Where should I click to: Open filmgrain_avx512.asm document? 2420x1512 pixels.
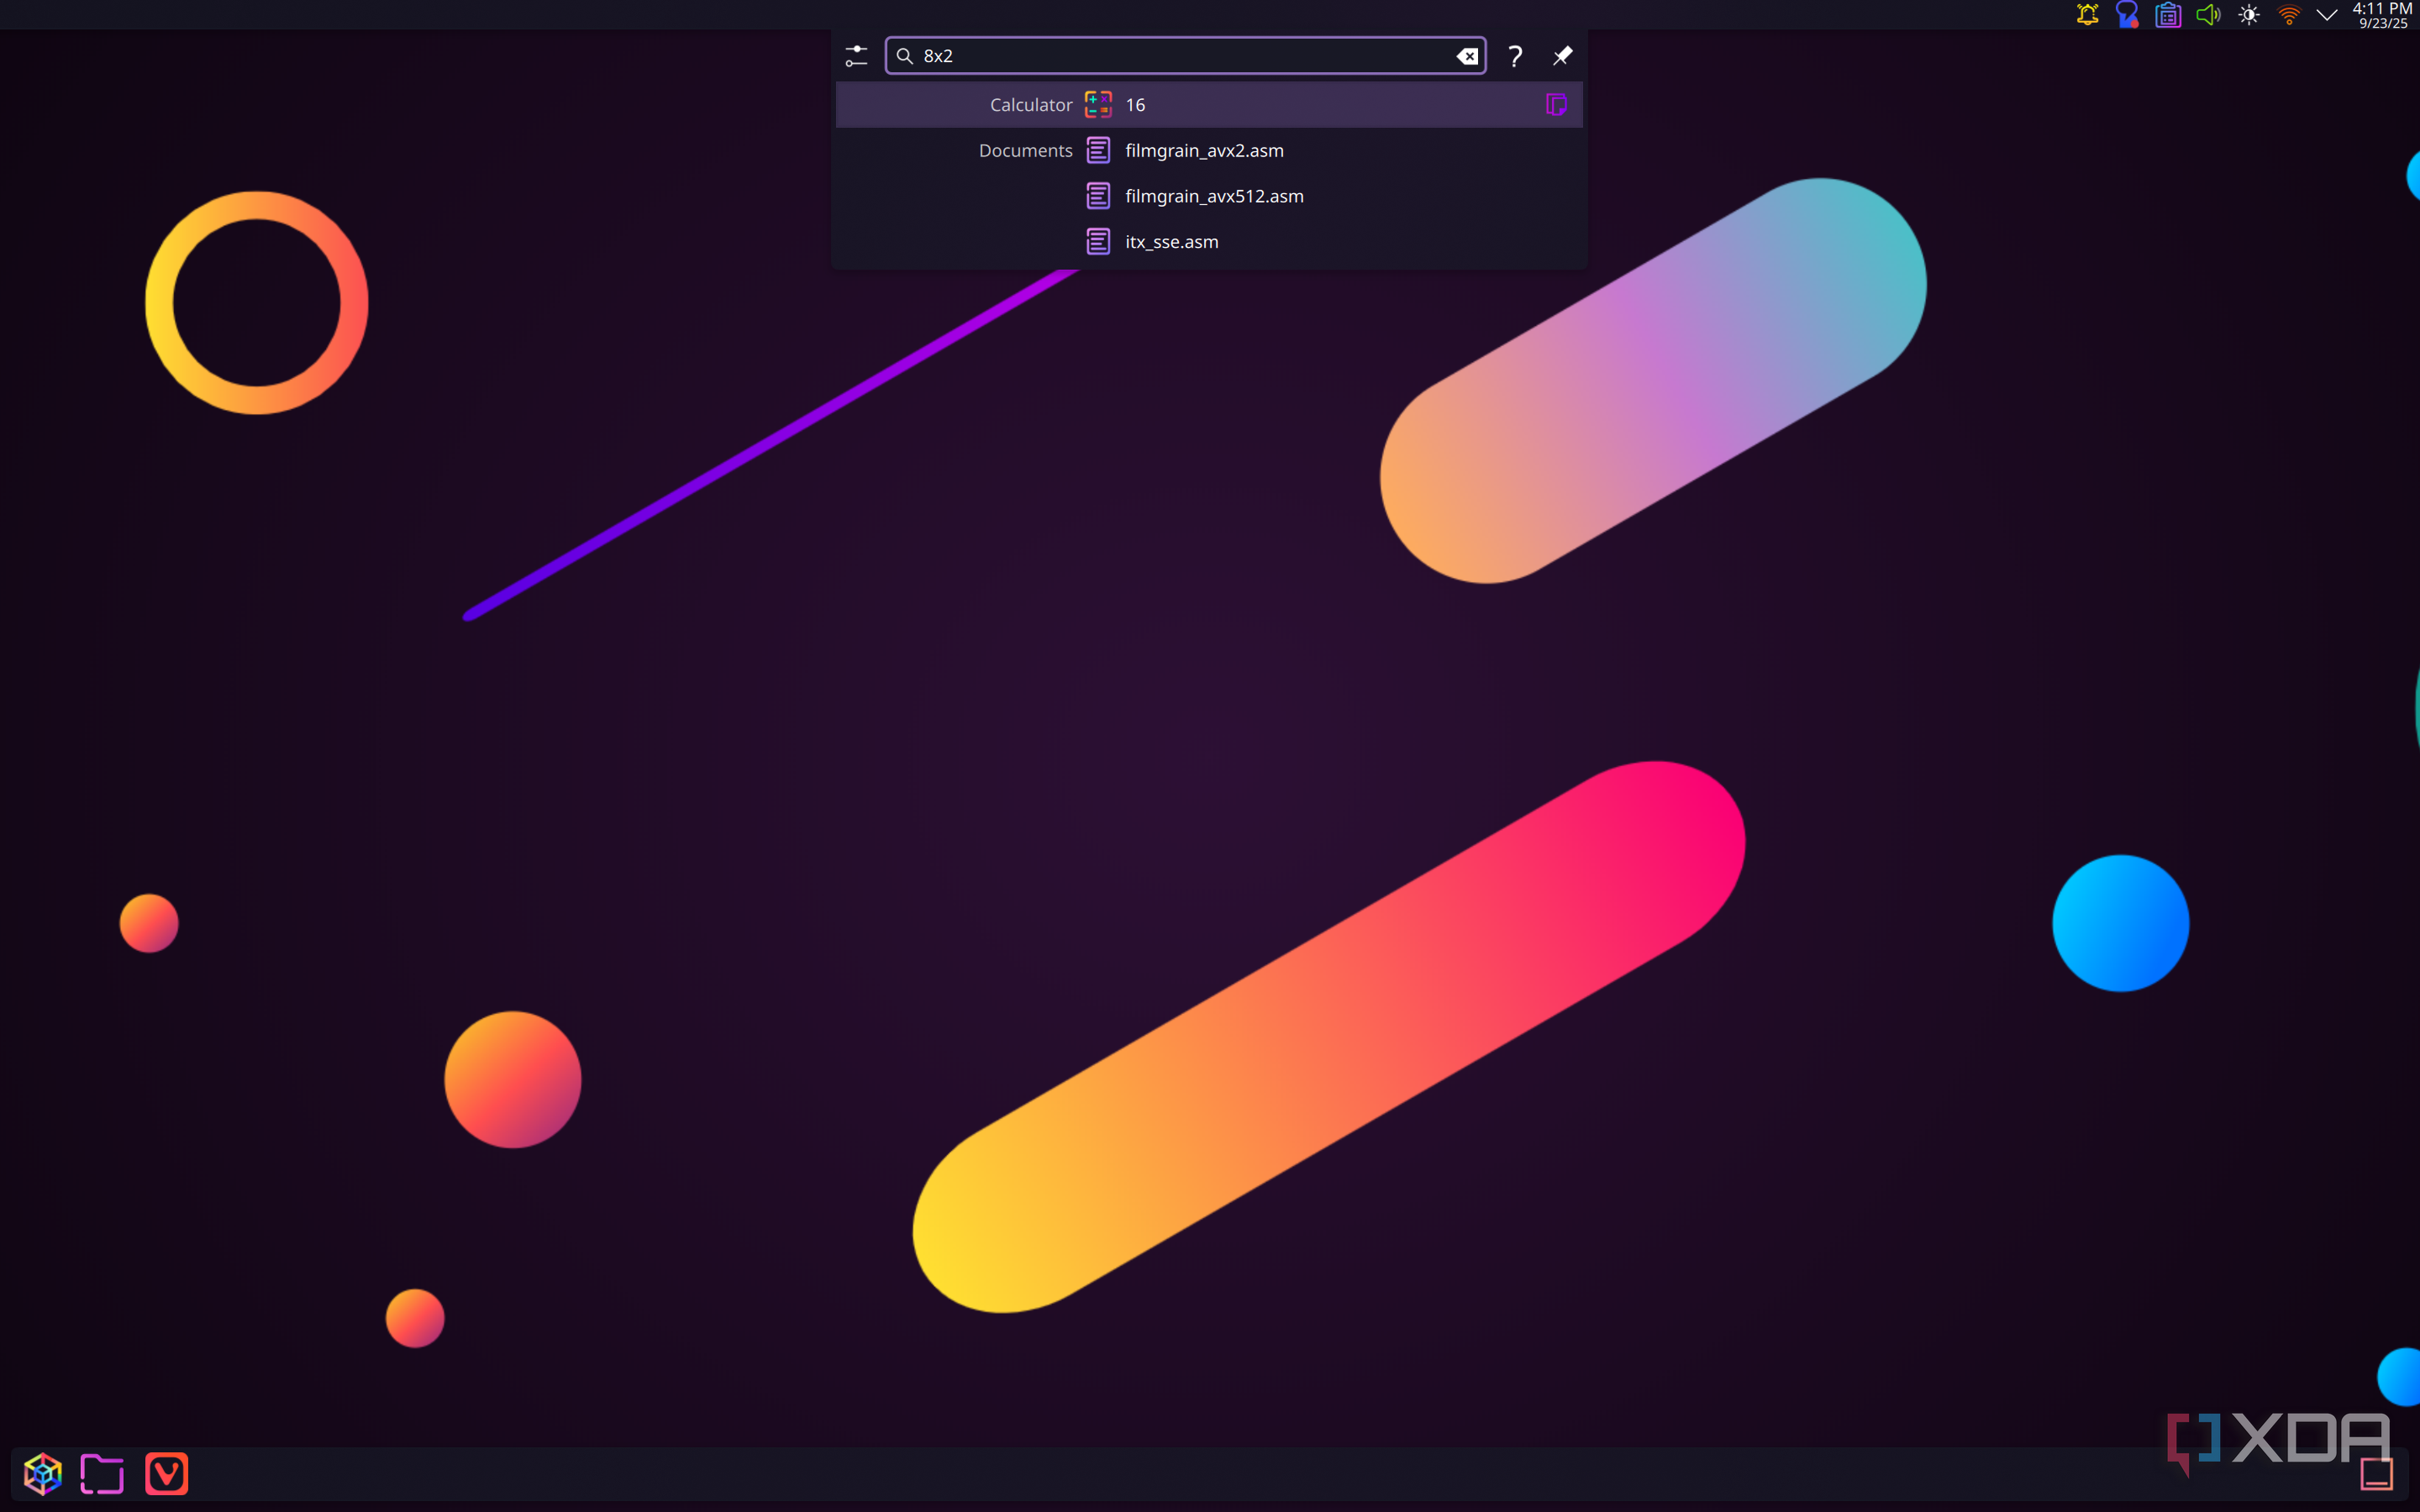coord(1209,196)
